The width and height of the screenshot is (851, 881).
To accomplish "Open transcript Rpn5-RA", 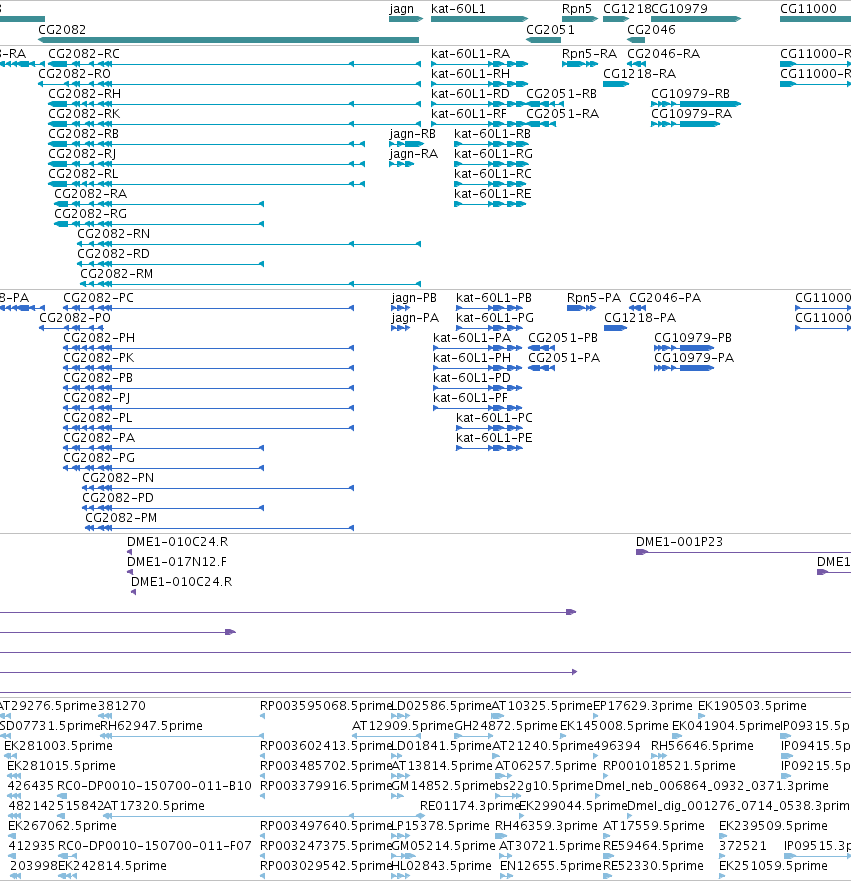I will (x=589, y=54).
